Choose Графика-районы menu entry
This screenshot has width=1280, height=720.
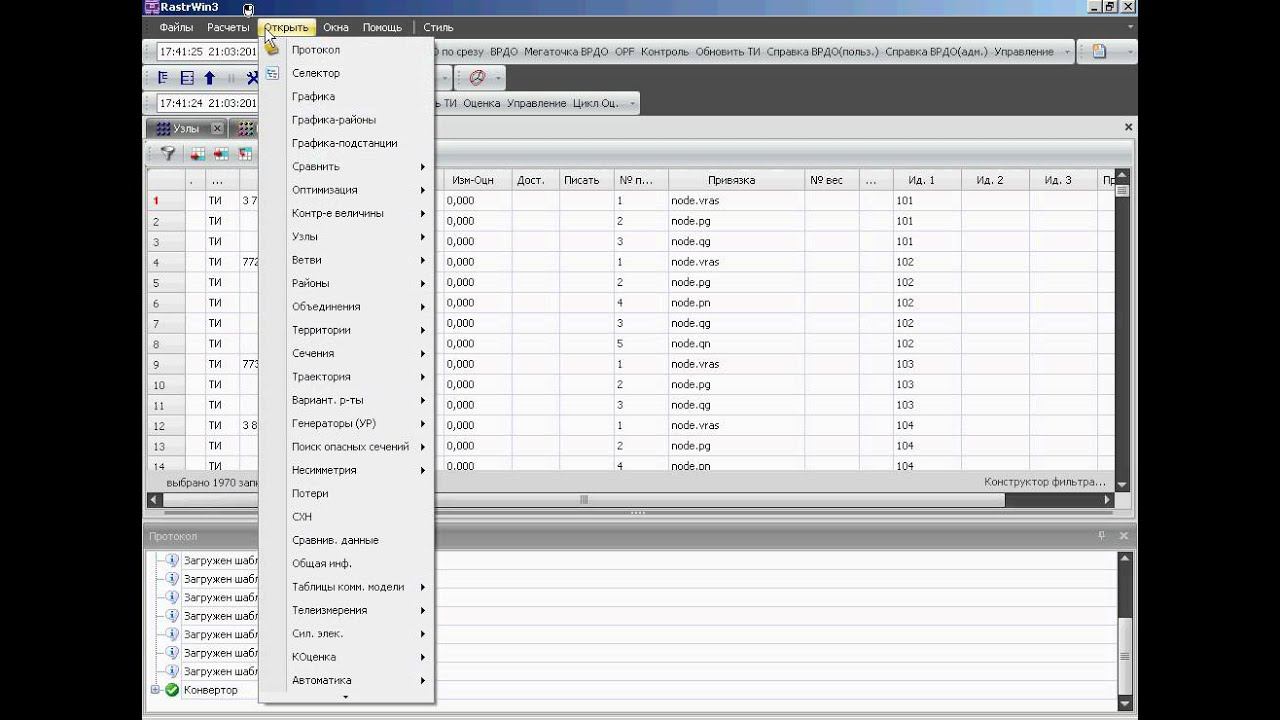click(346, 120)
